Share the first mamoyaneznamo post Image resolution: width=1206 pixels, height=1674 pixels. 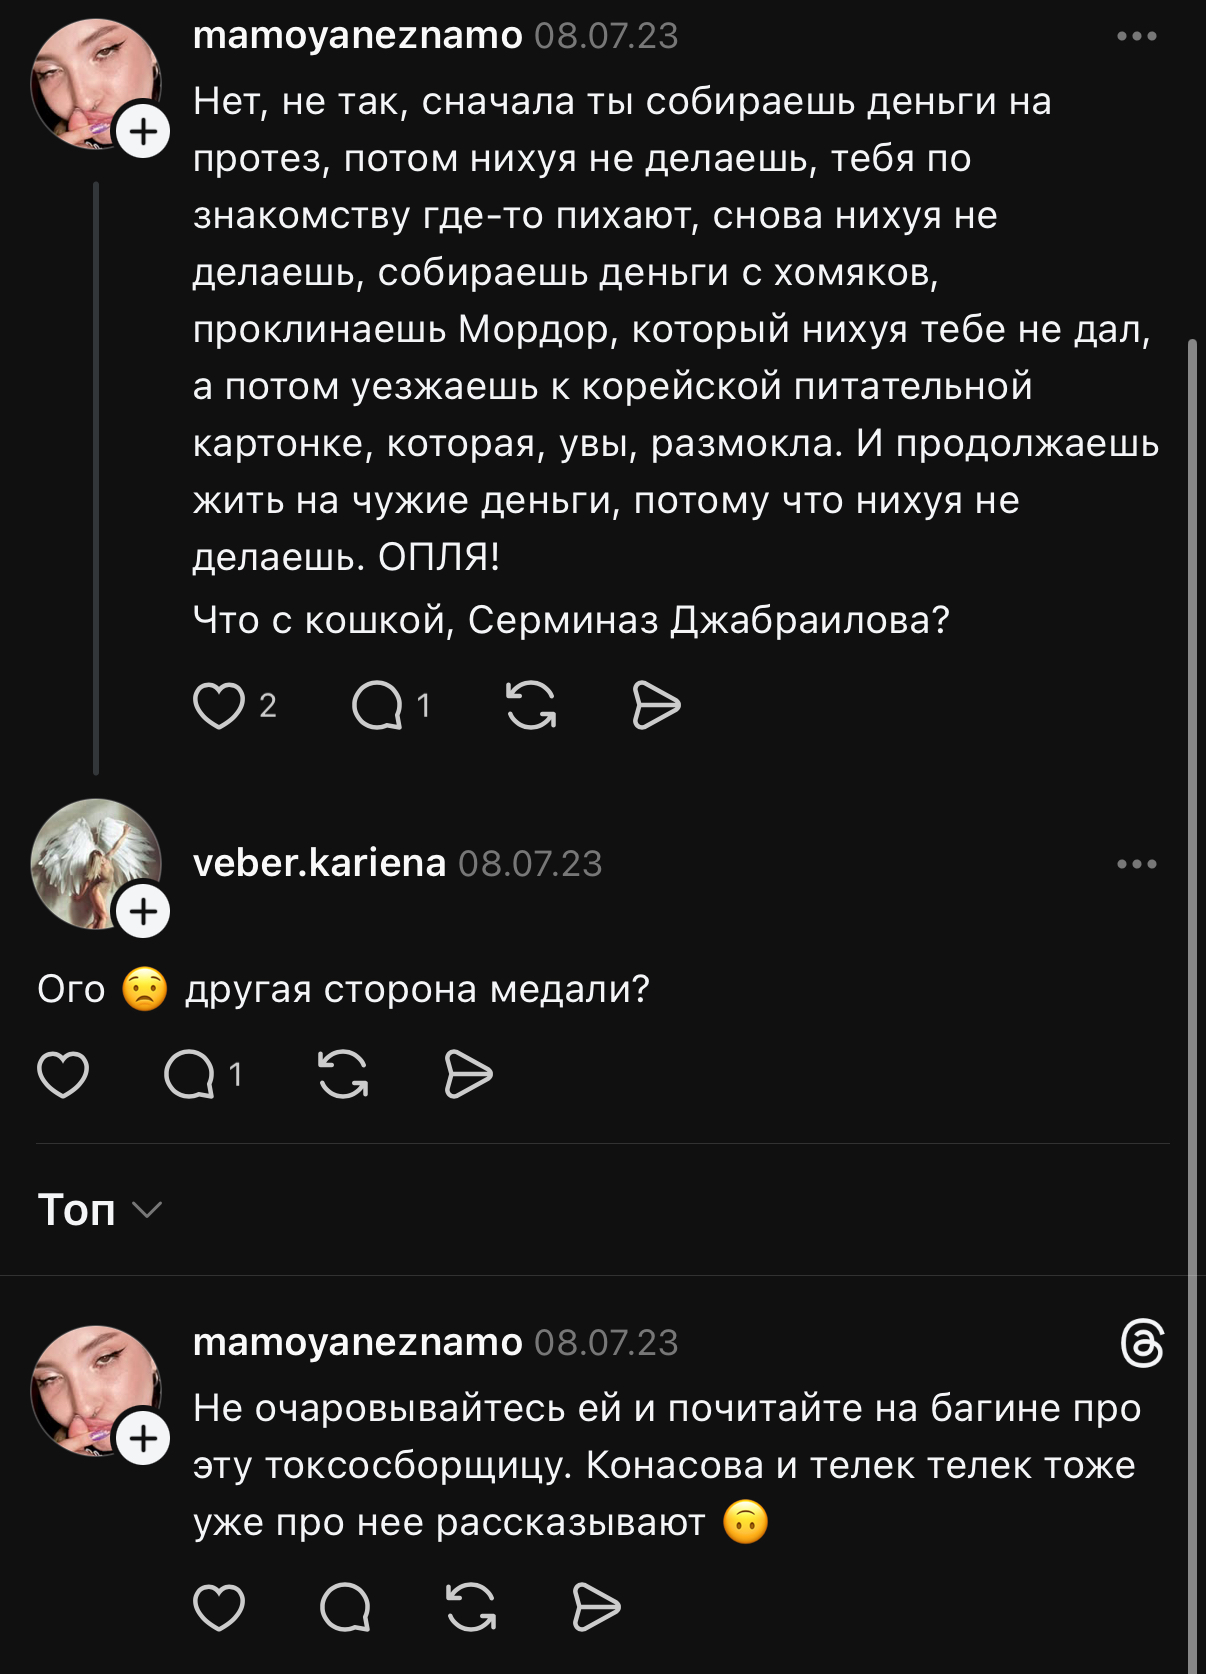point(657,706)
